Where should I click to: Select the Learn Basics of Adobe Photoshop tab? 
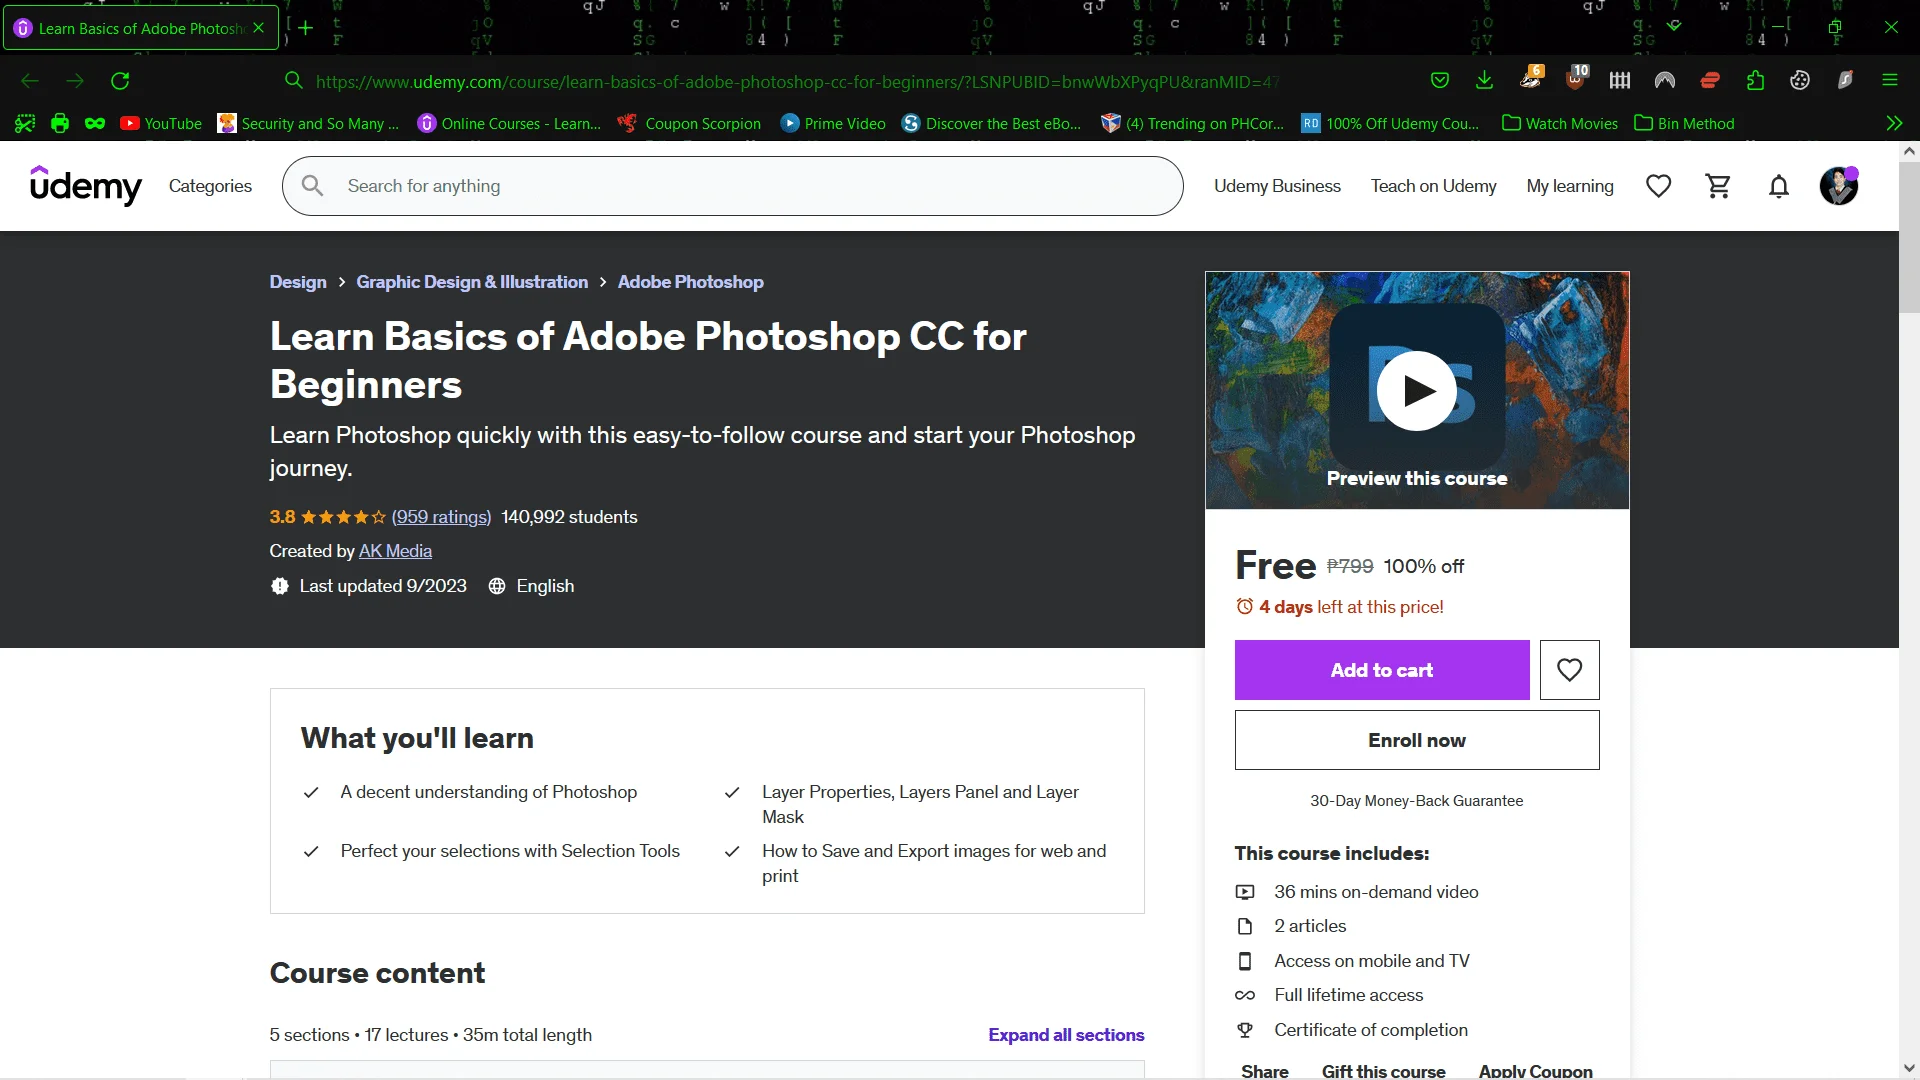pos(140,28)
